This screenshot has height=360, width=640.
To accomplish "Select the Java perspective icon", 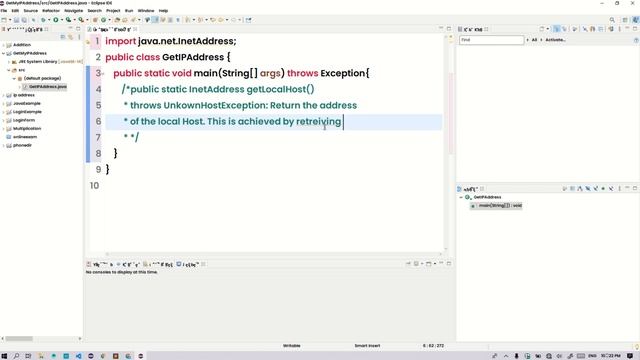I will (x=636, y=20).
